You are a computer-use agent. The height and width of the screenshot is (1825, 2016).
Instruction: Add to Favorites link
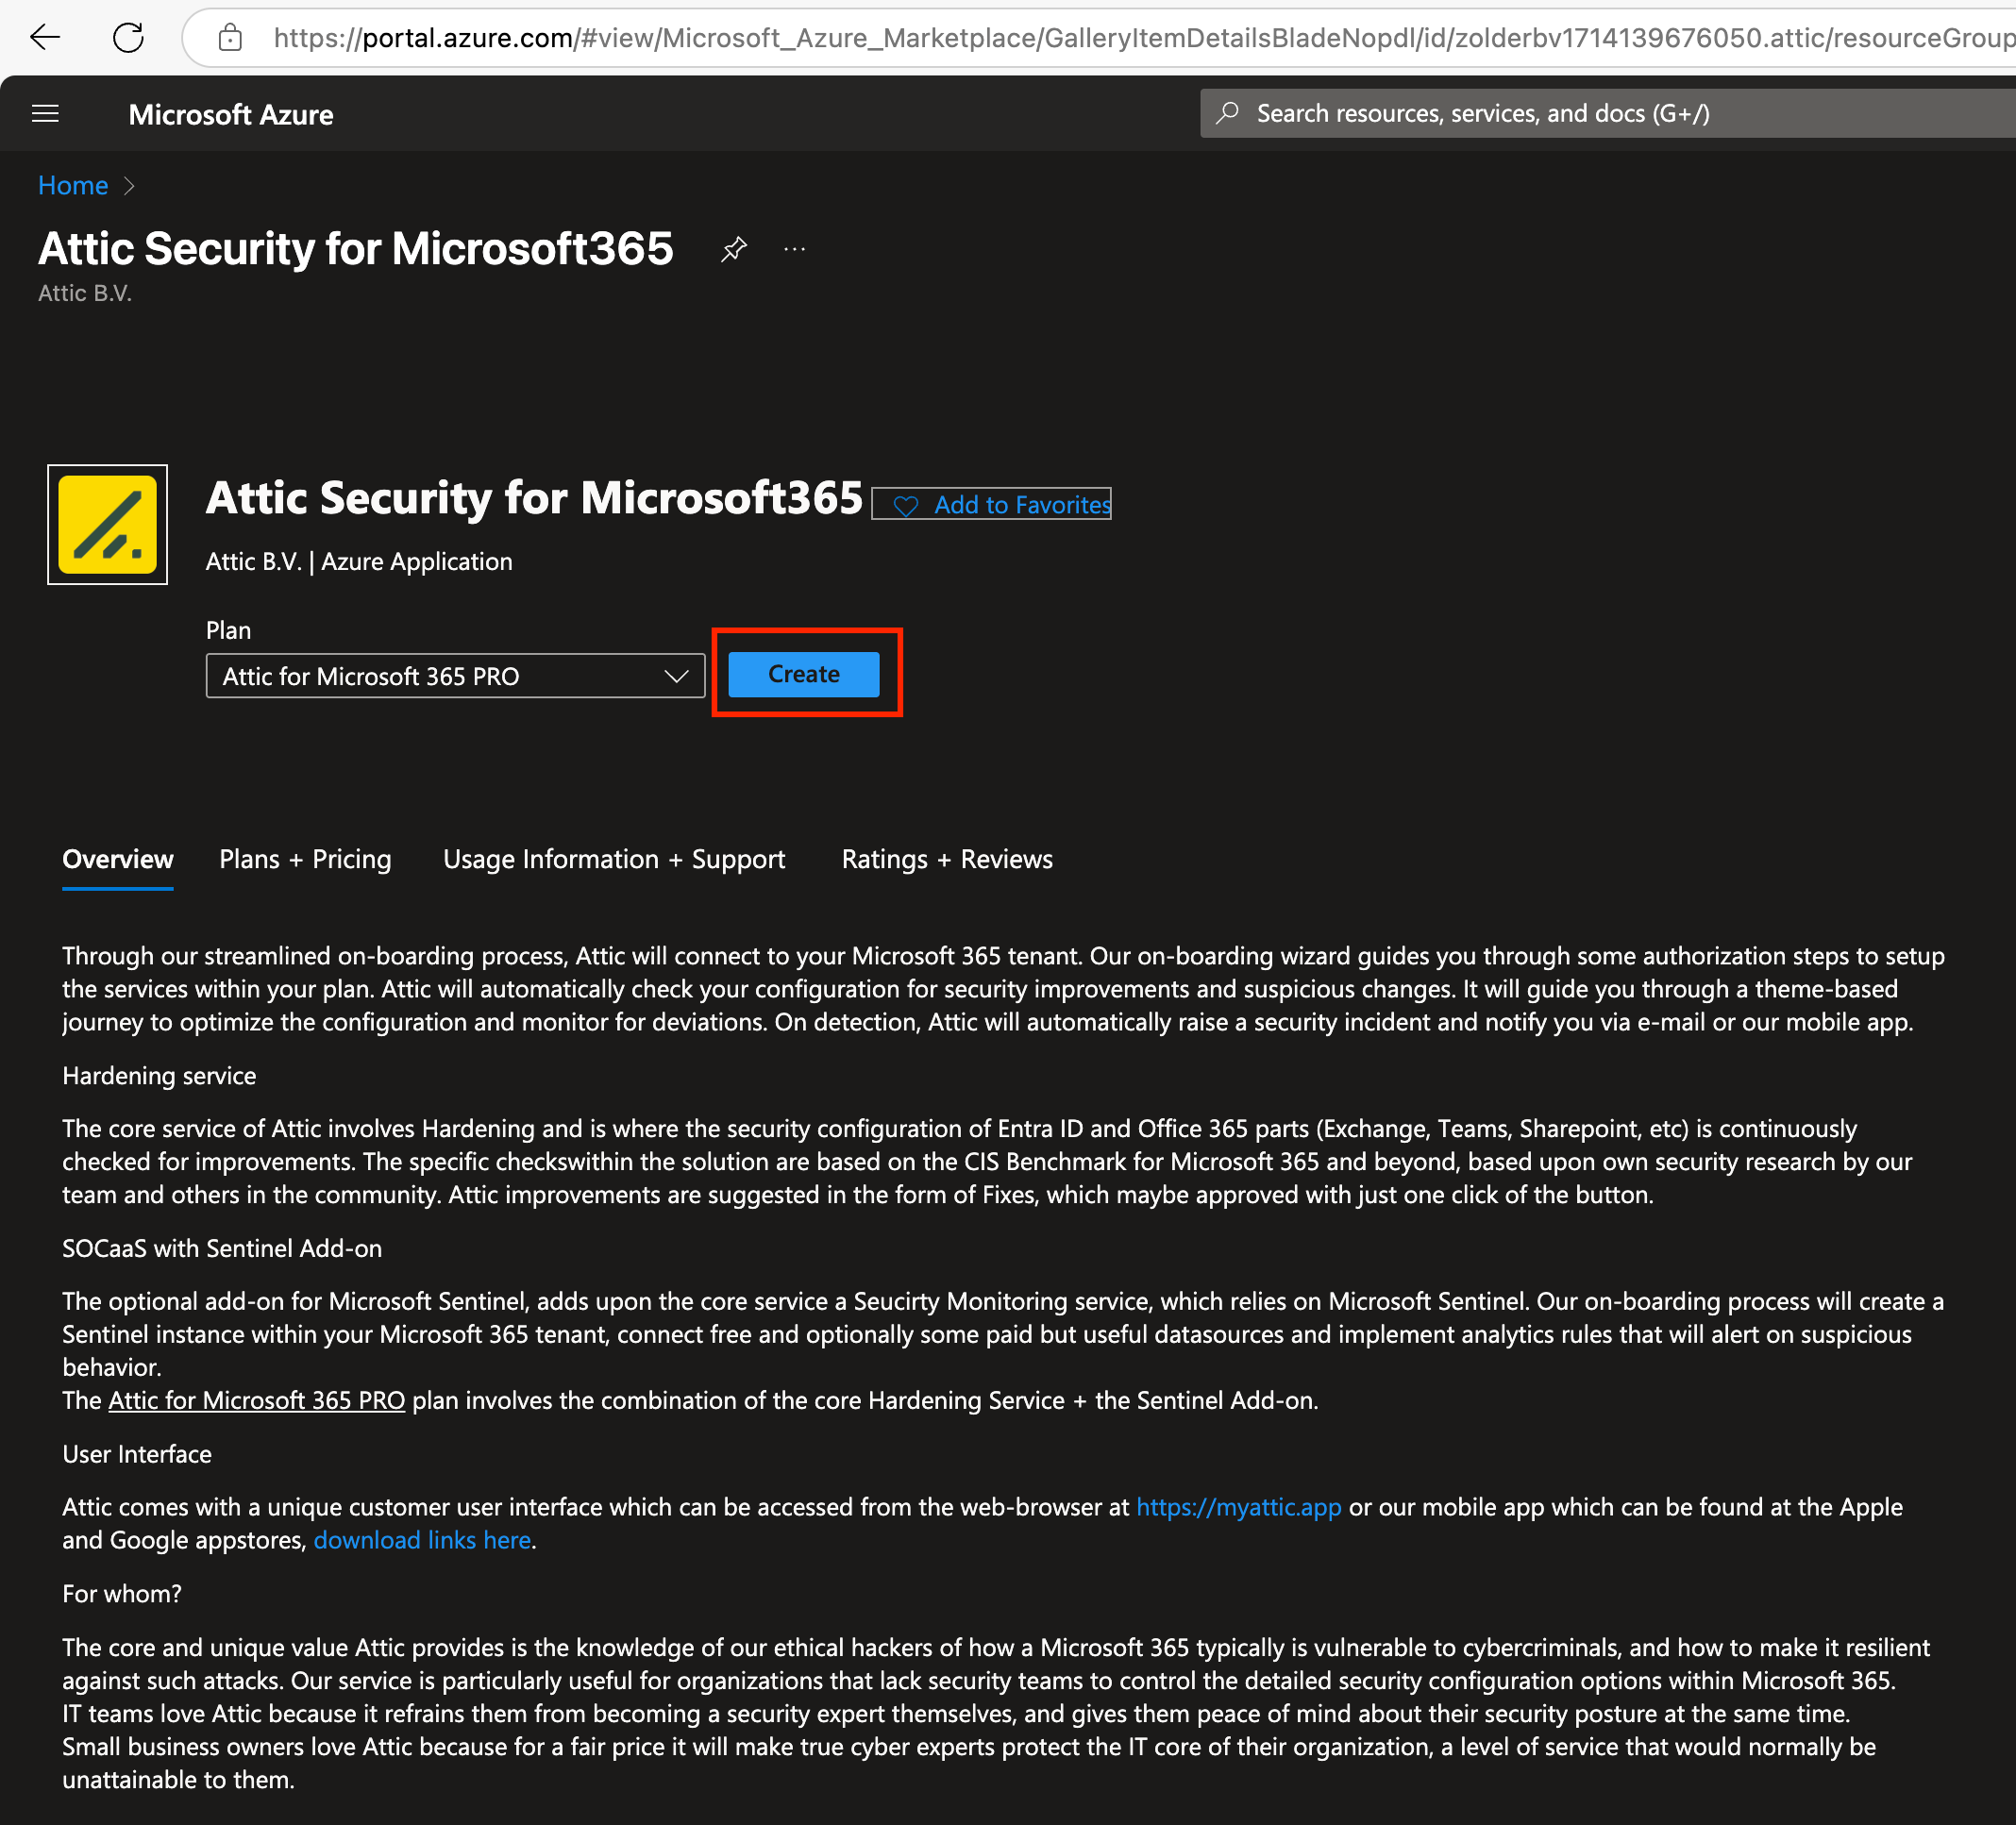(1022, 505)
